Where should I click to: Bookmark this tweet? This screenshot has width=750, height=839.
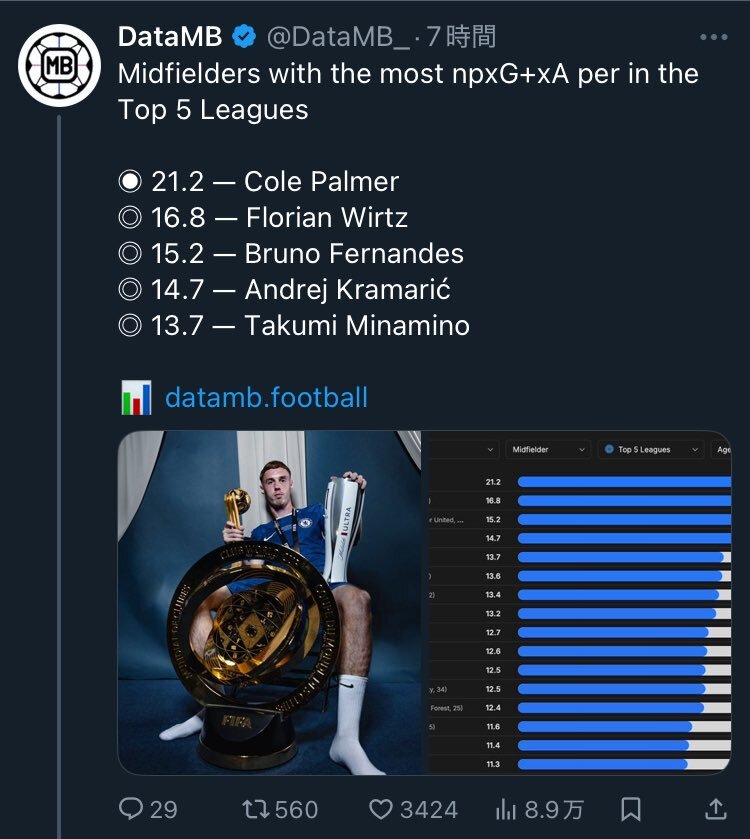point(631,809)
